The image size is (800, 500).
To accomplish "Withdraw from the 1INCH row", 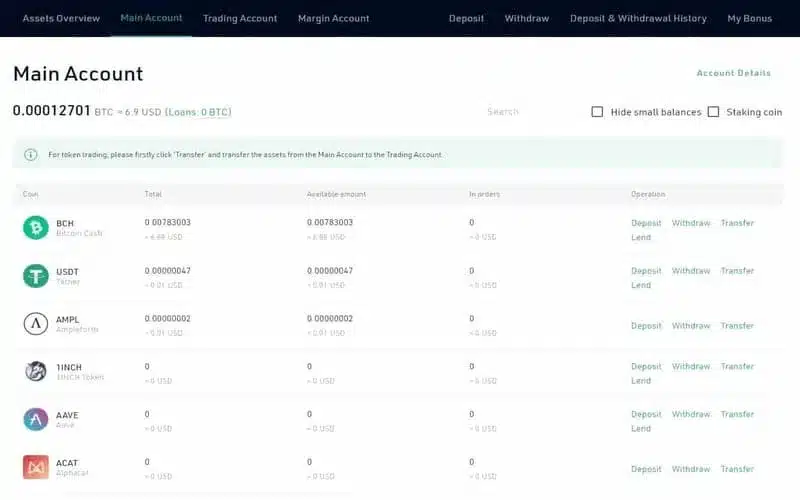I will 691,366.
